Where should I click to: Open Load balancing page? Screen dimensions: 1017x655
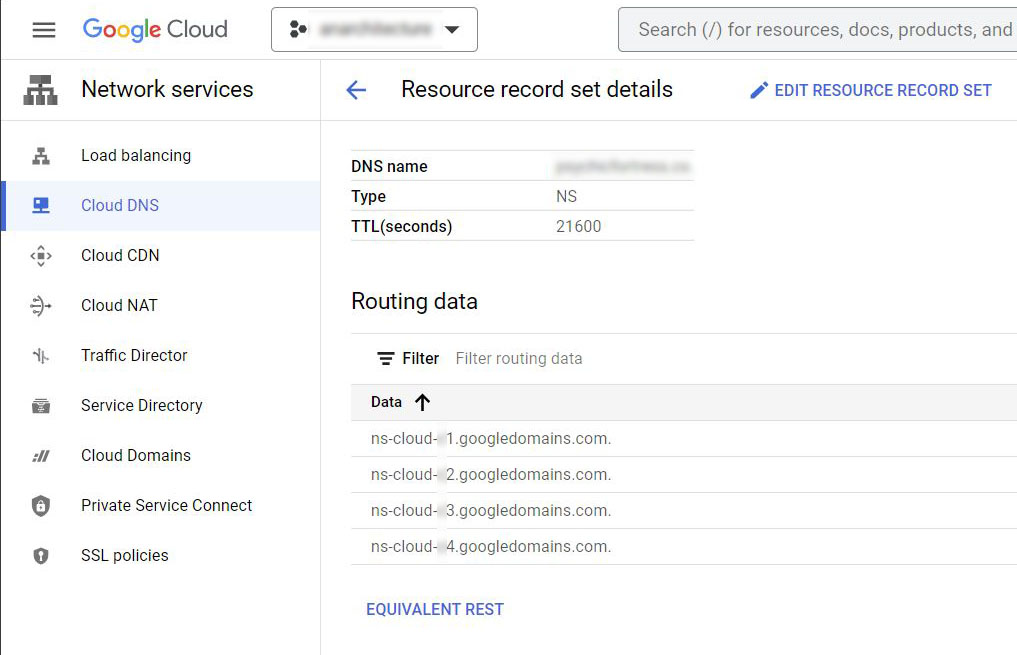coord(136,156)
